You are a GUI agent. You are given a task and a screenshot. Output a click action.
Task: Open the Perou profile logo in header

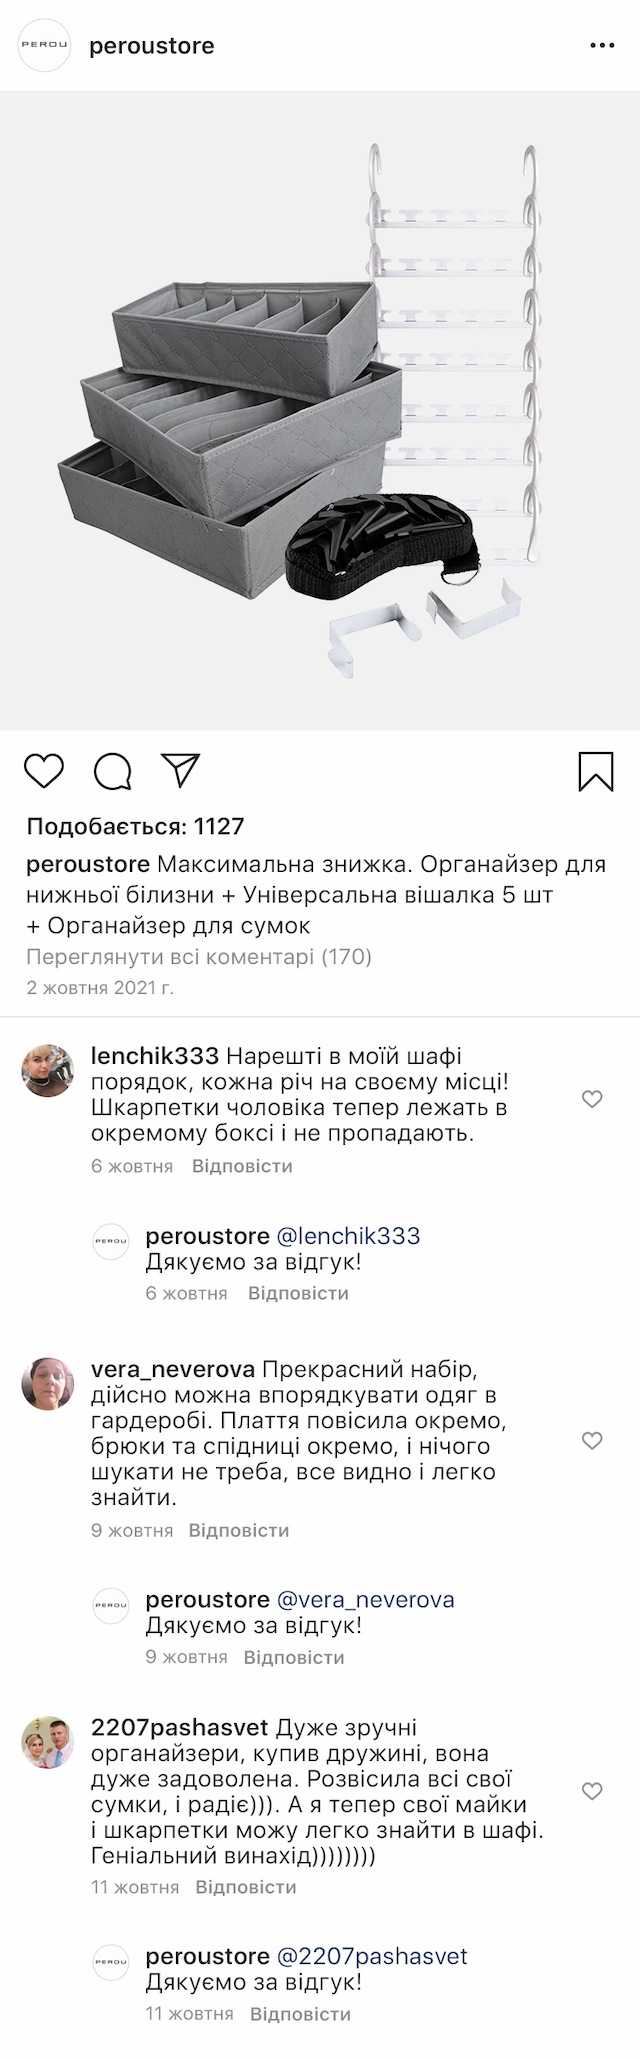coord(46,46)
